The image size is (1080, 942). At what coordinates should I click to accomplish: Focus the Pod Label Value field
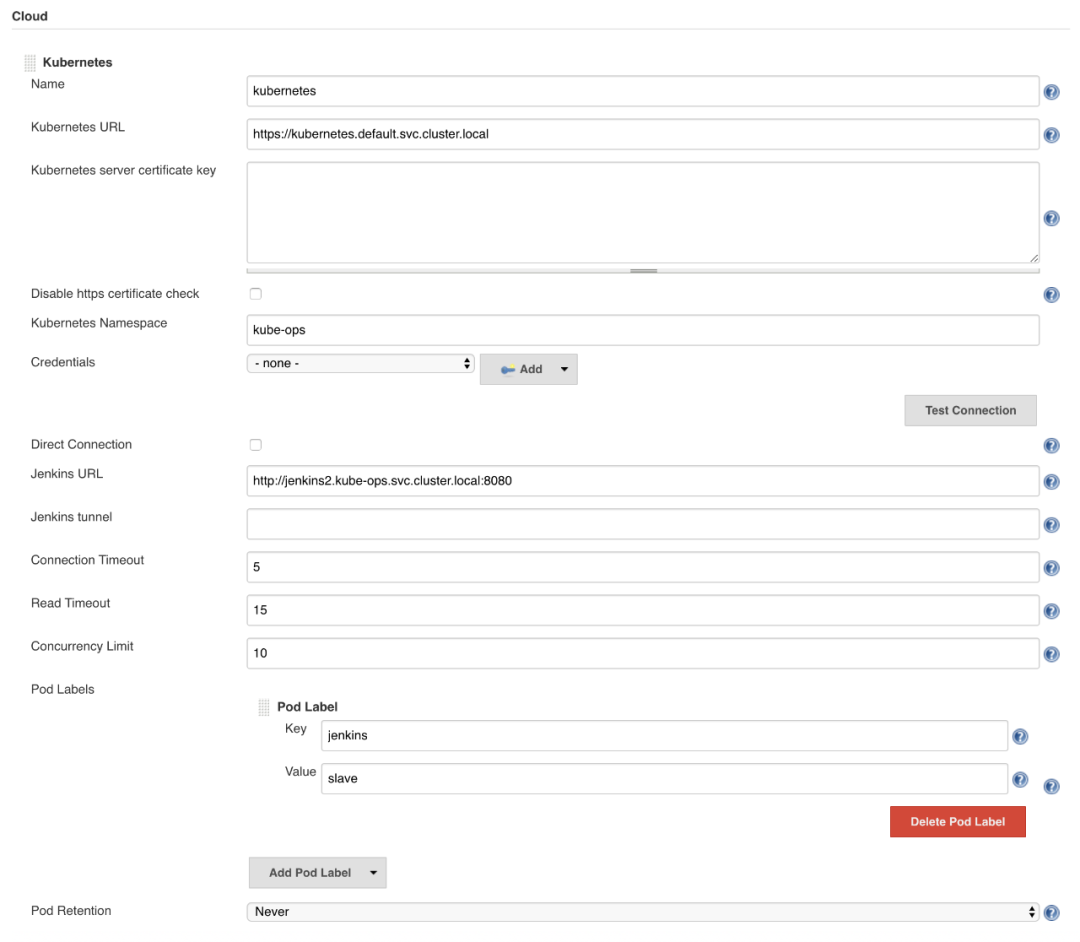[664, 779]
